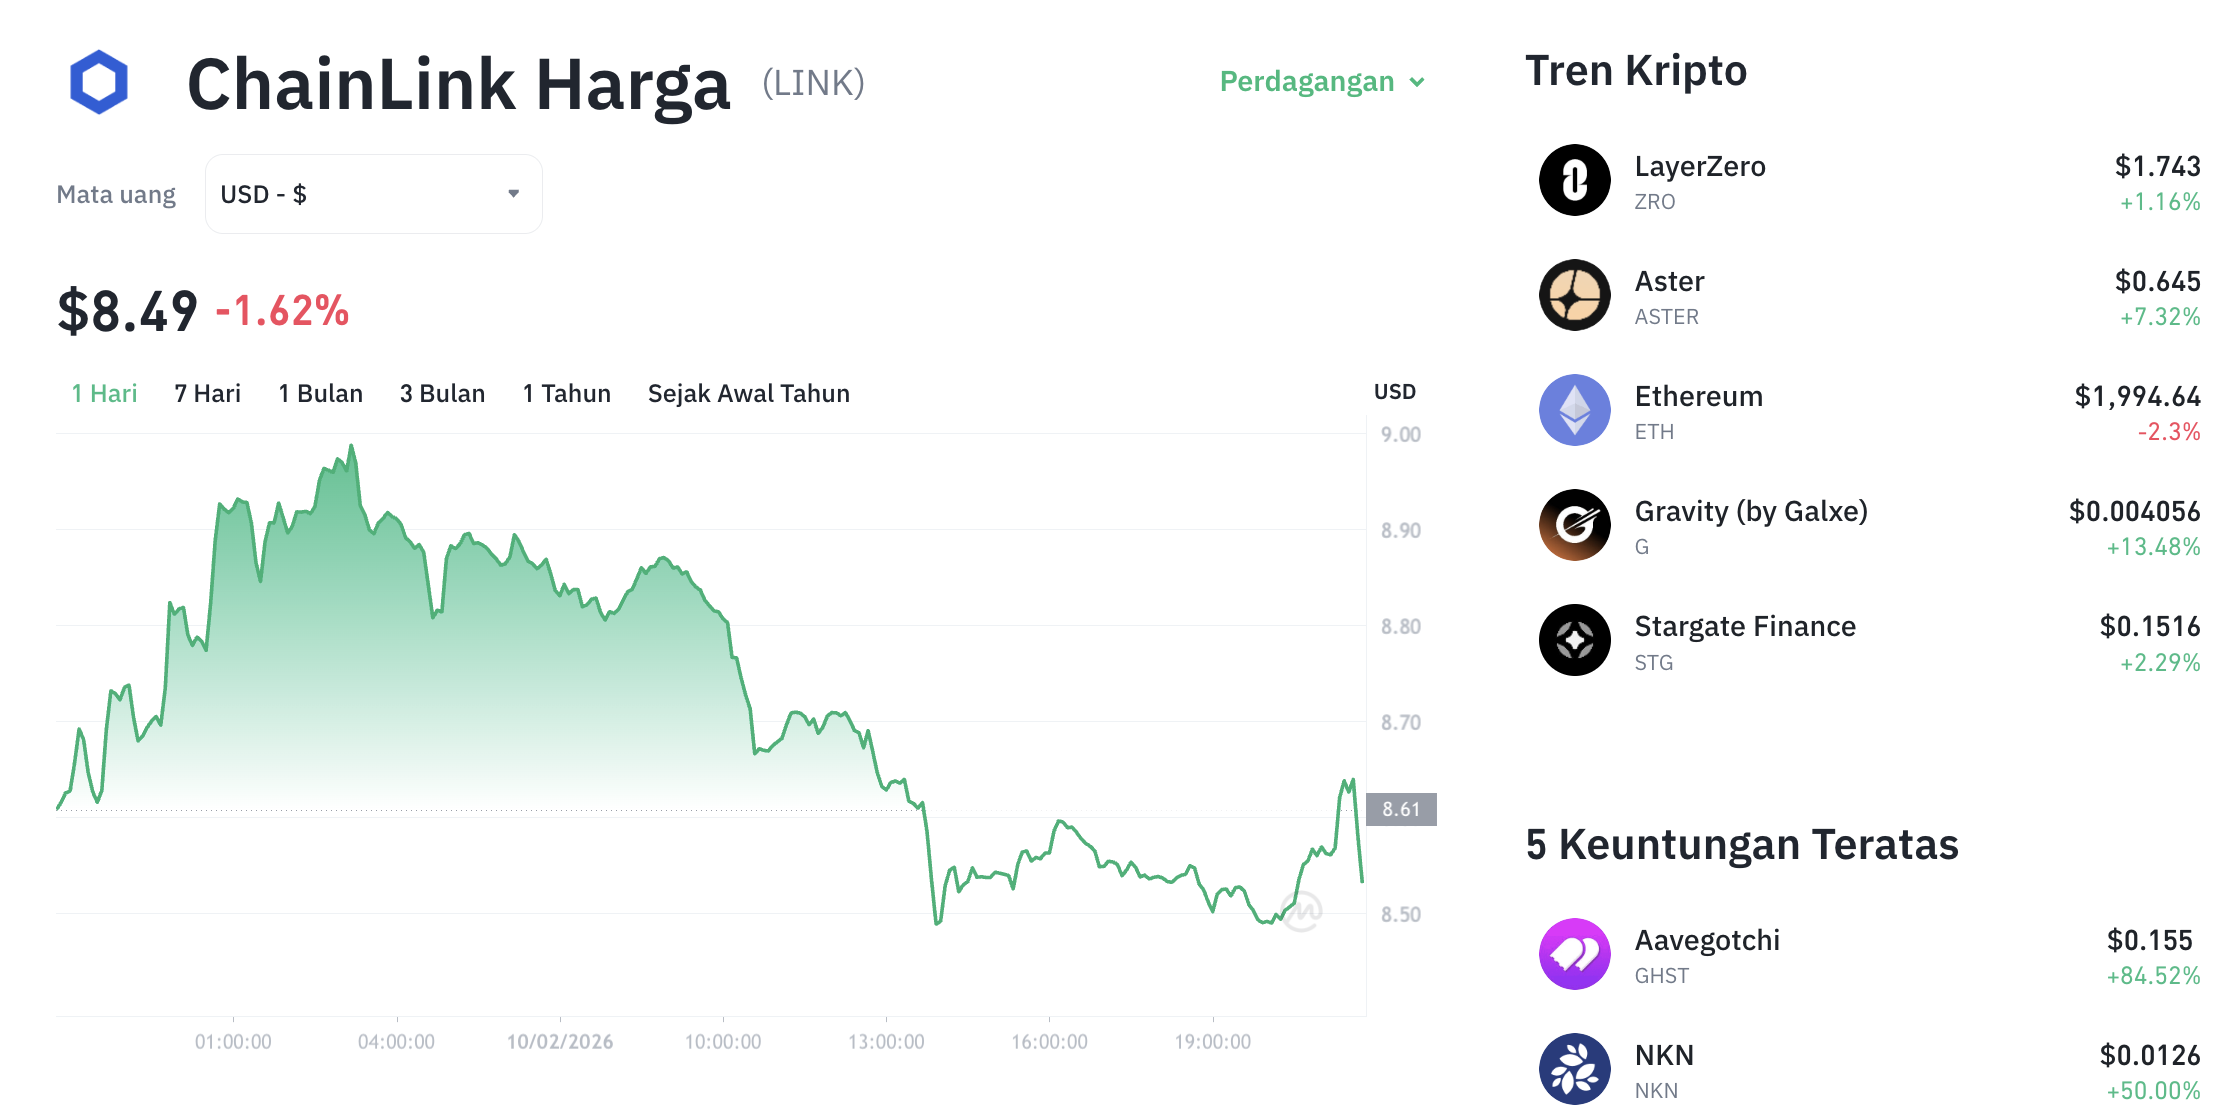View the 1 Tahun price chart
Screen dimensions: 2216x1120
pos(566,393)
